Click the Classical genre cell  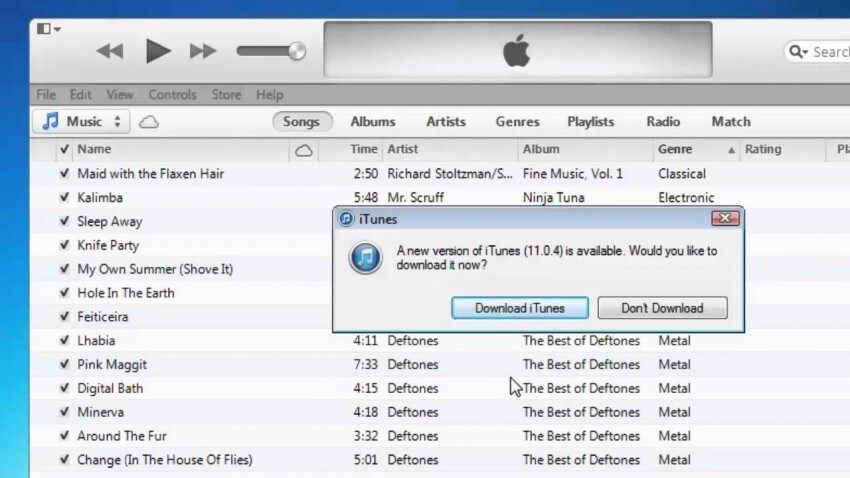(x=682, y=173)
